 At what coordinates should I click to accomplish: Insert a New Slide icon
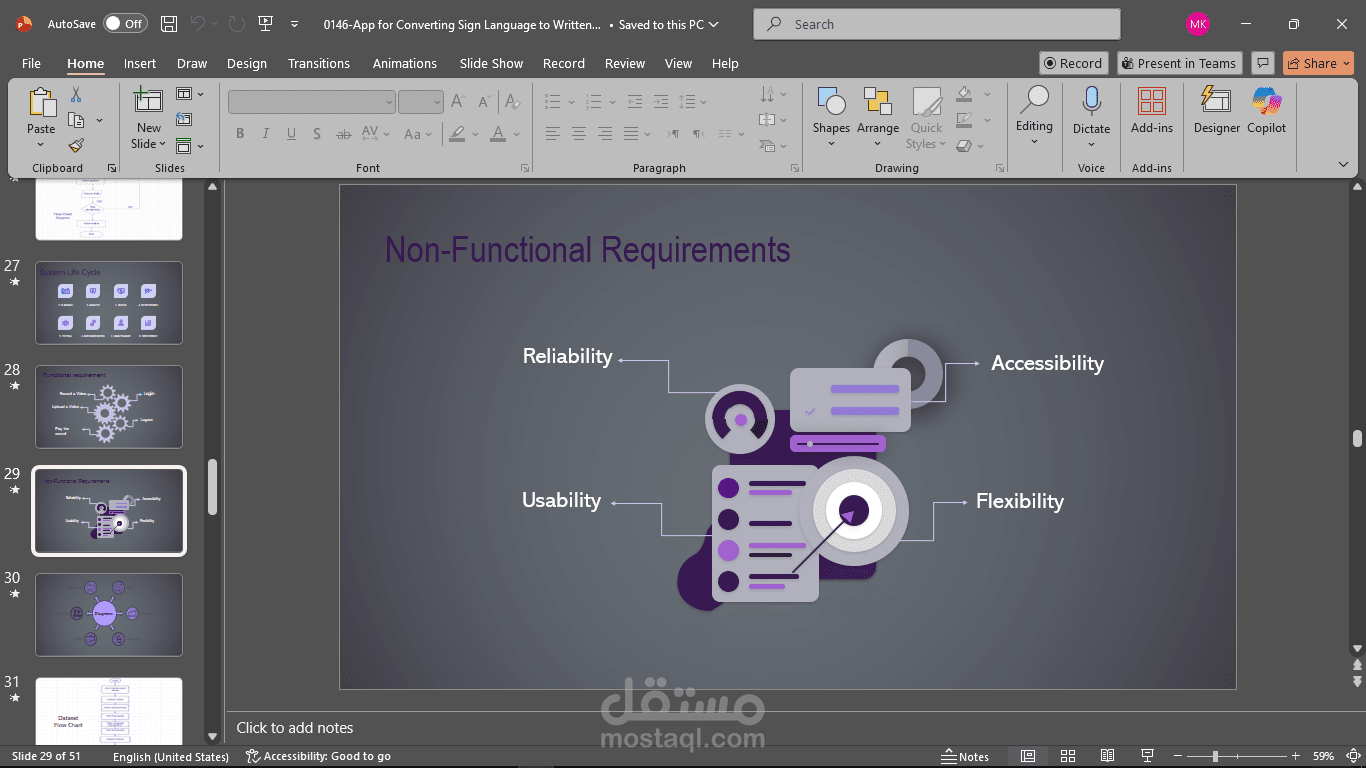pyautogui.click(x=148, y=100)
